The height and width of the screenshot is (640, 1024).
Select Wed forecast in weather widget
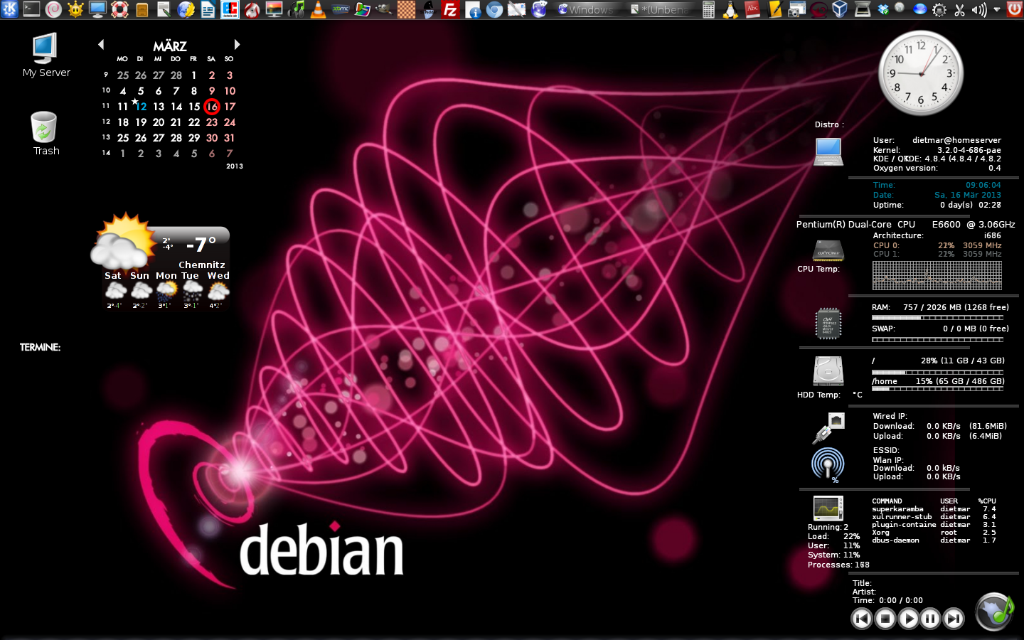pyautogui.click(x=218, y=289)
